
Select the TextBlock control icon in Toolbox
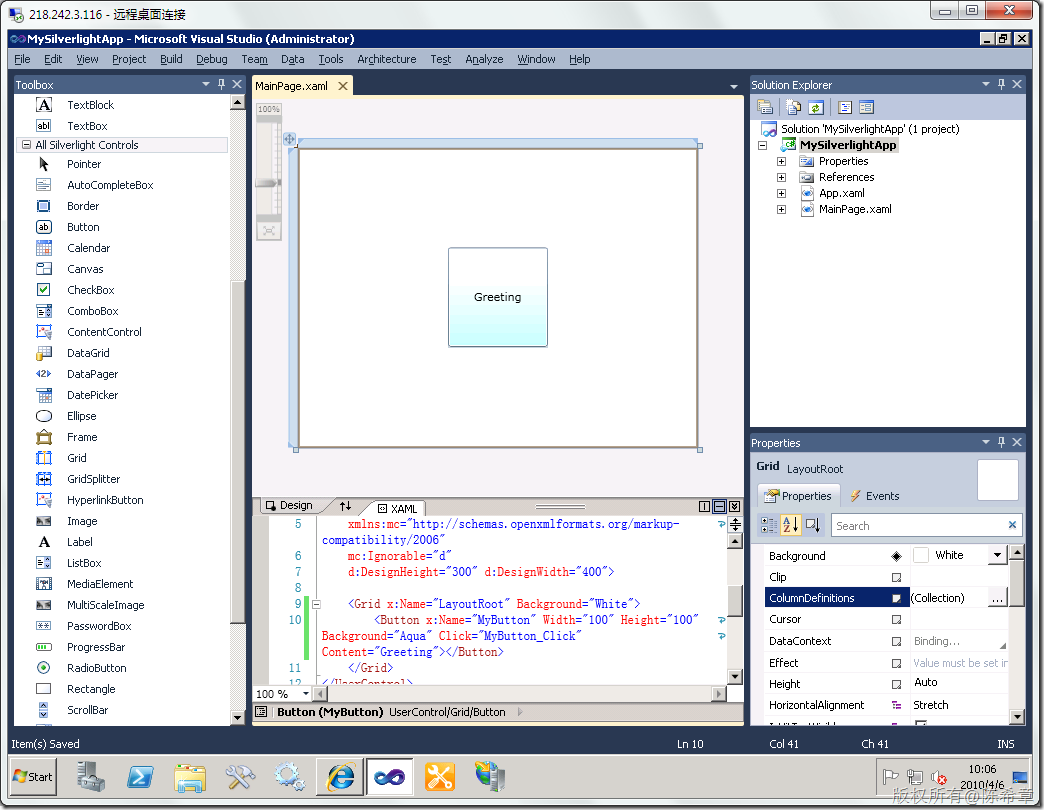tap(44, 105)
